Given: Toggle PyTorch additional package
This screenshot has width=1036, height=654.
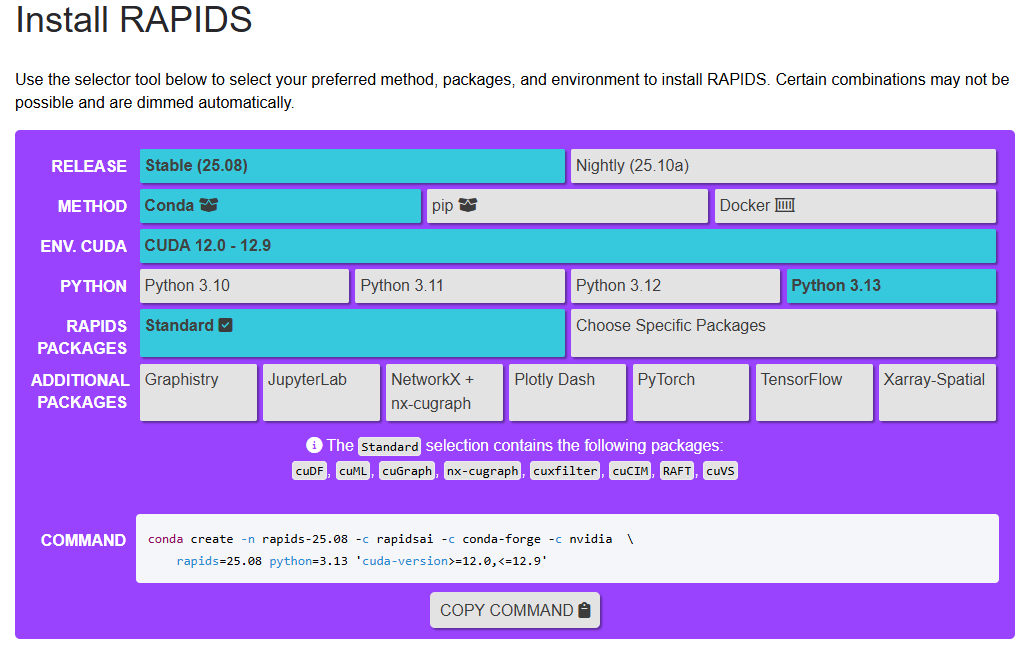Looking at the screenshot, I should coord(690,392).
